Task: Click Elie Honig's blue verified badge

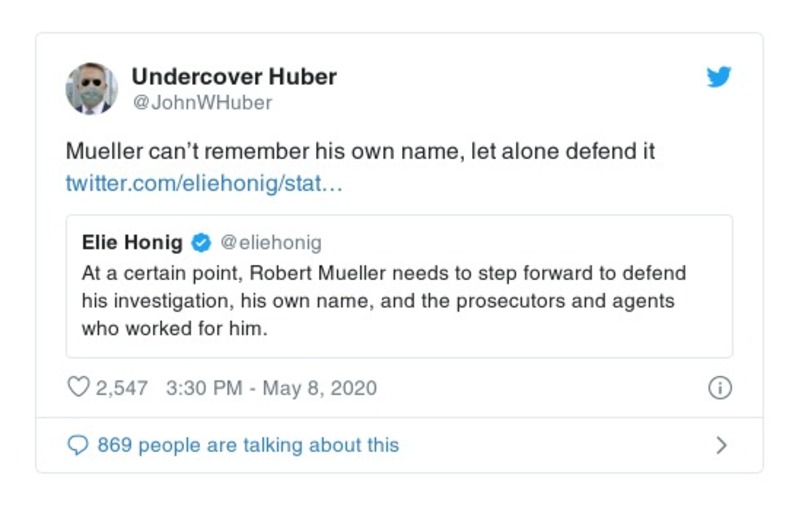Action: click(x=201, y=243)
